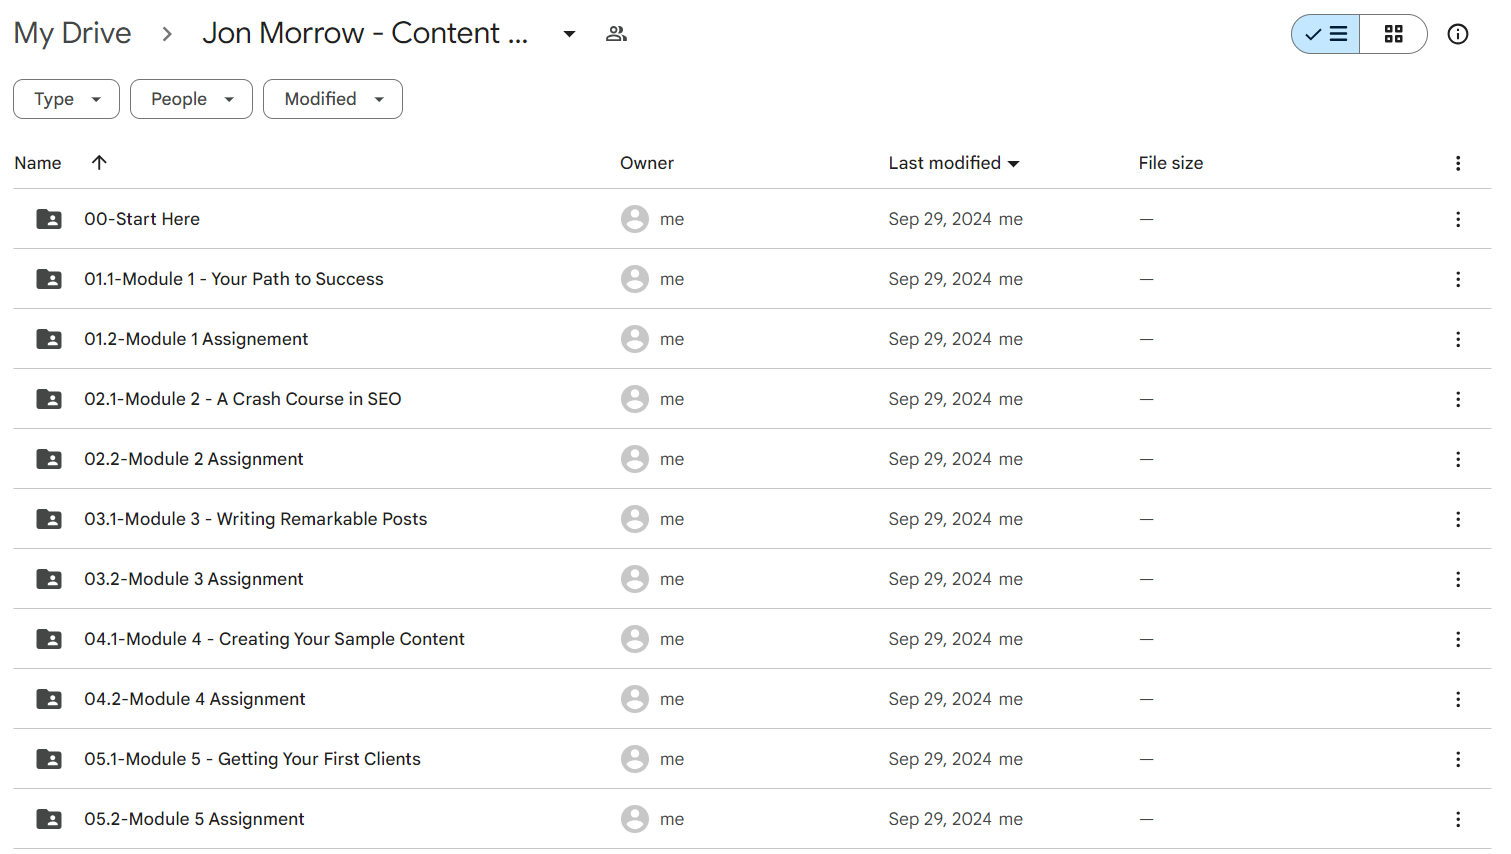Select 04.1-Module 4 - Creating Your Sample Content
1511x854 pixels.
(x=275, y=639)
